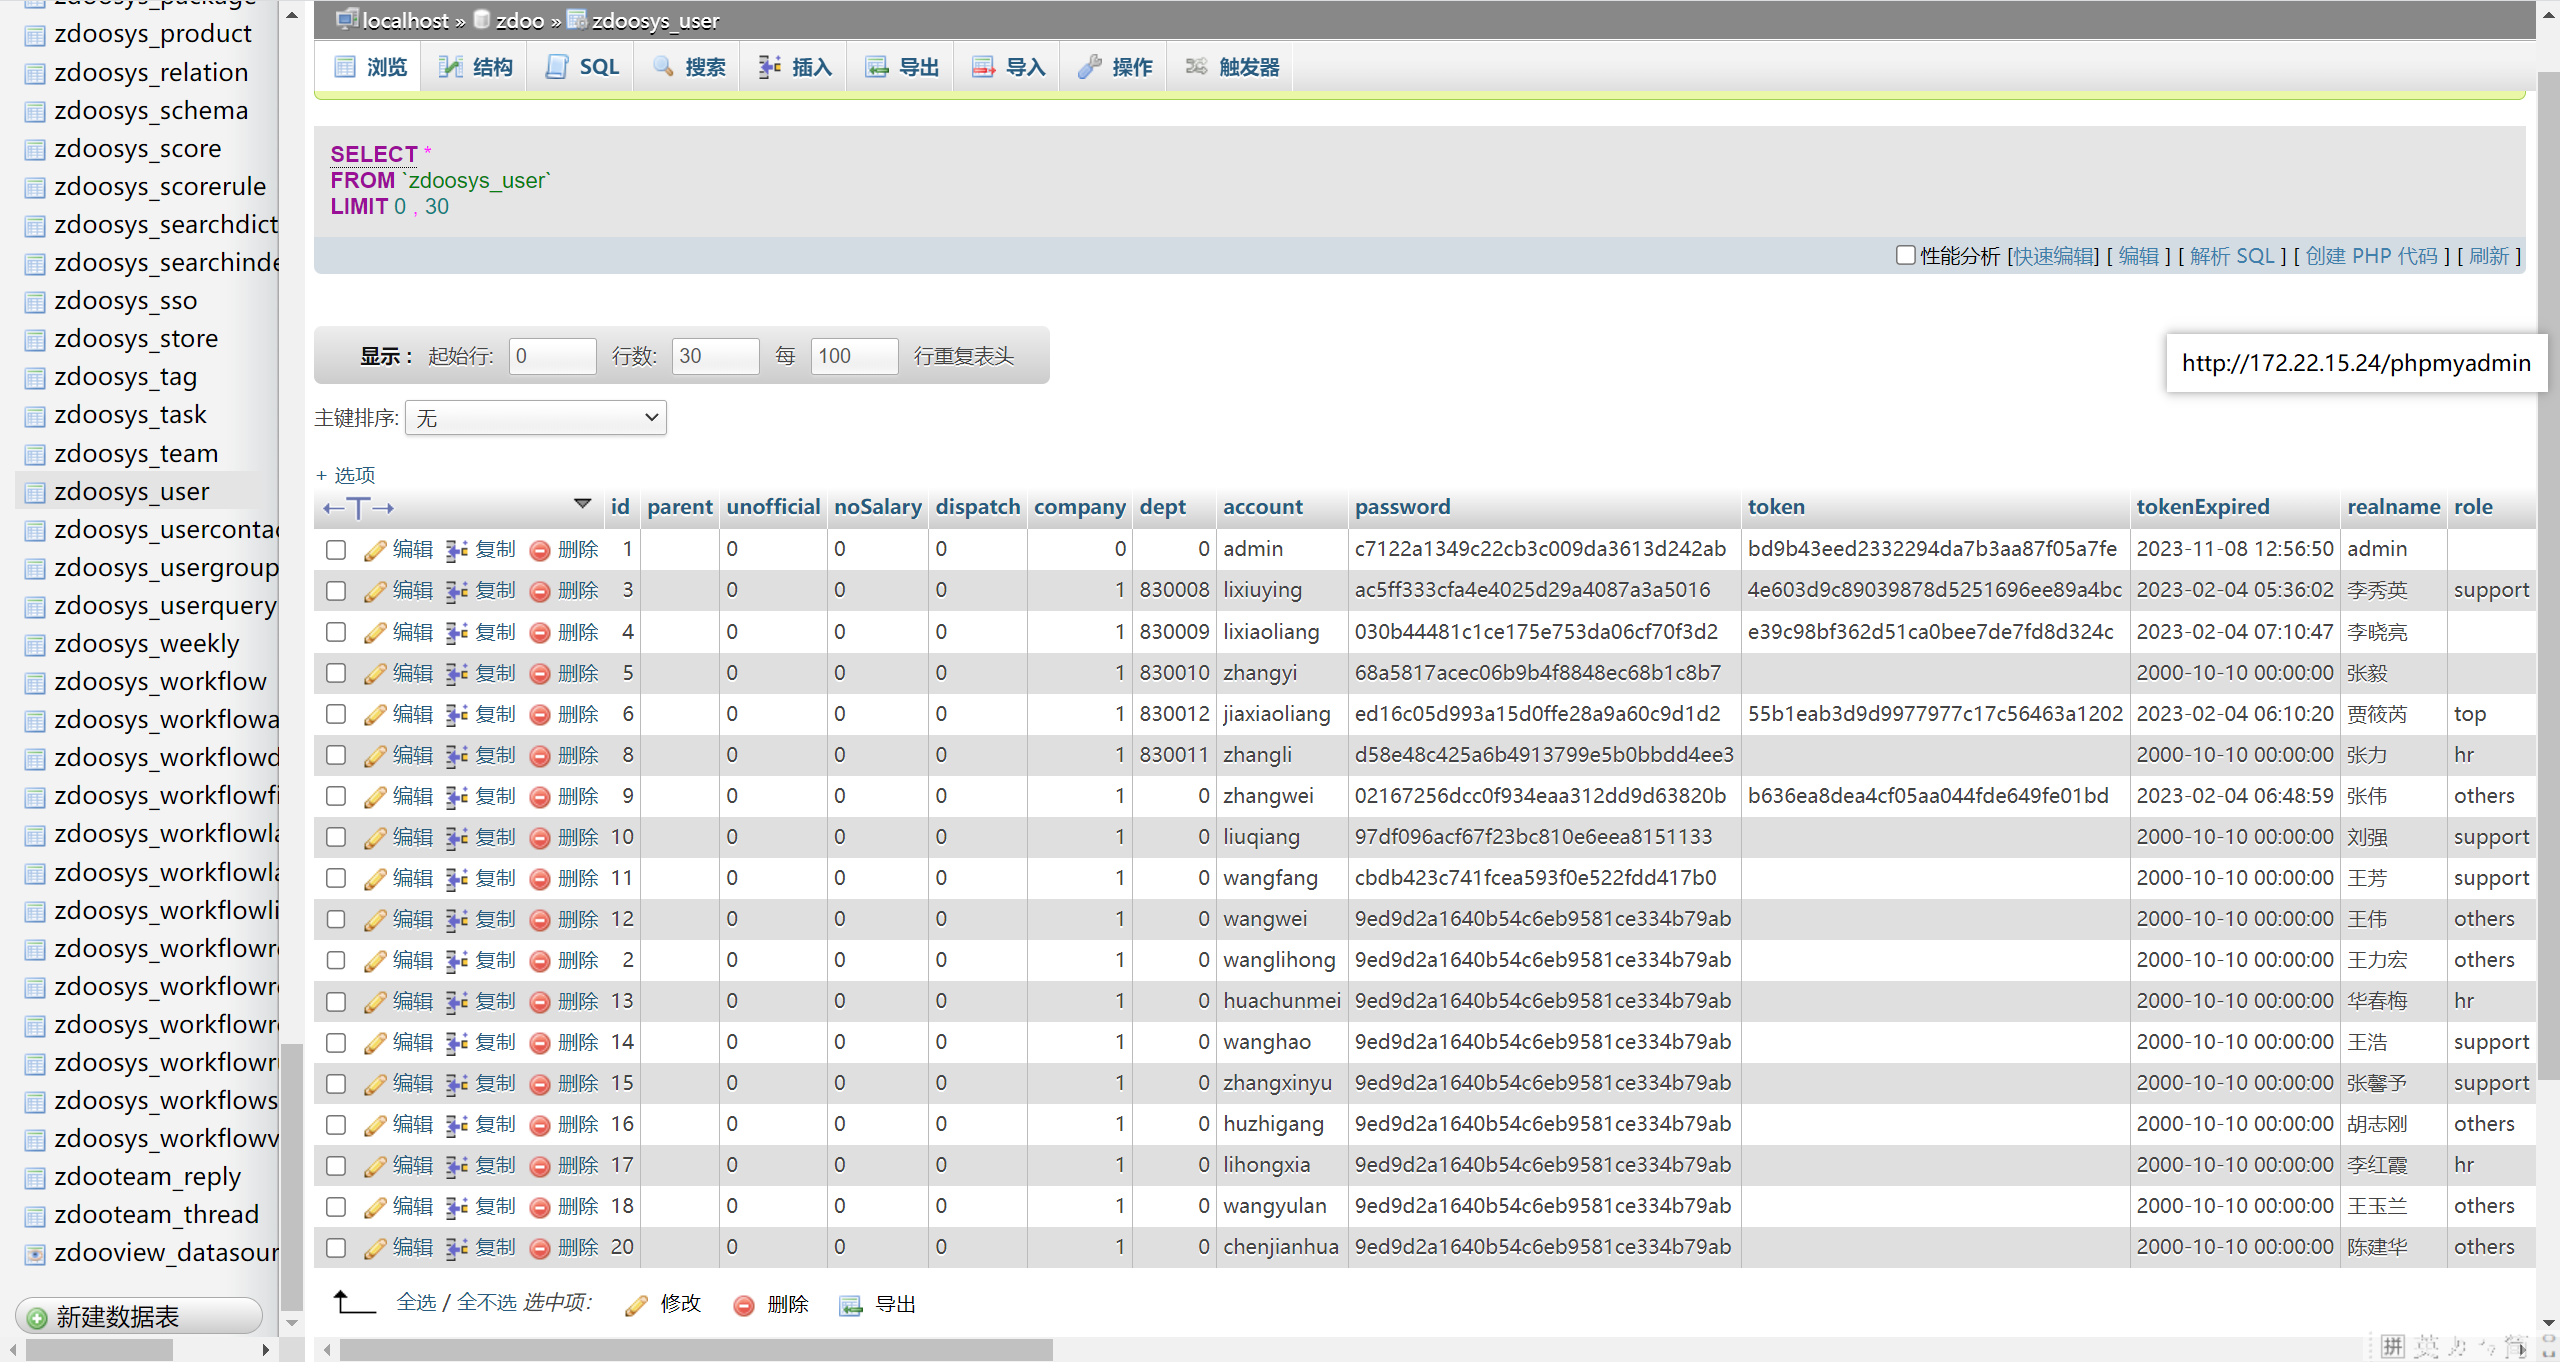Click the pencil edit icon for admin row
The image size is (2560, 1362).
point(375,550)
